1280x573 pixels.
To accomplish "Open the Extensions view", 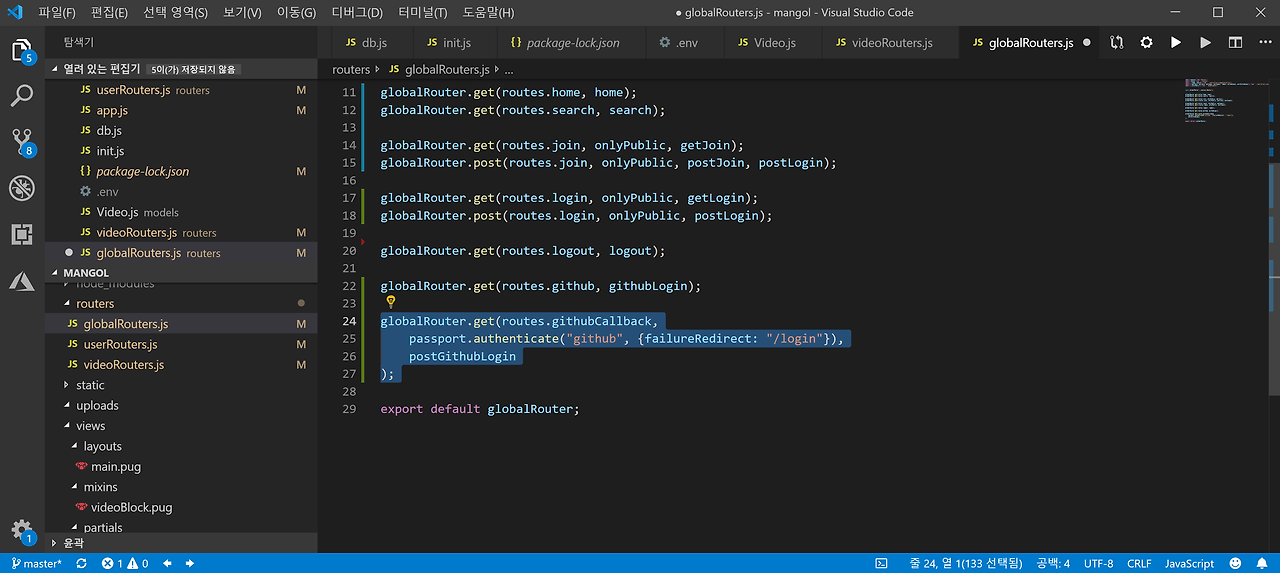I will point(22,235).
